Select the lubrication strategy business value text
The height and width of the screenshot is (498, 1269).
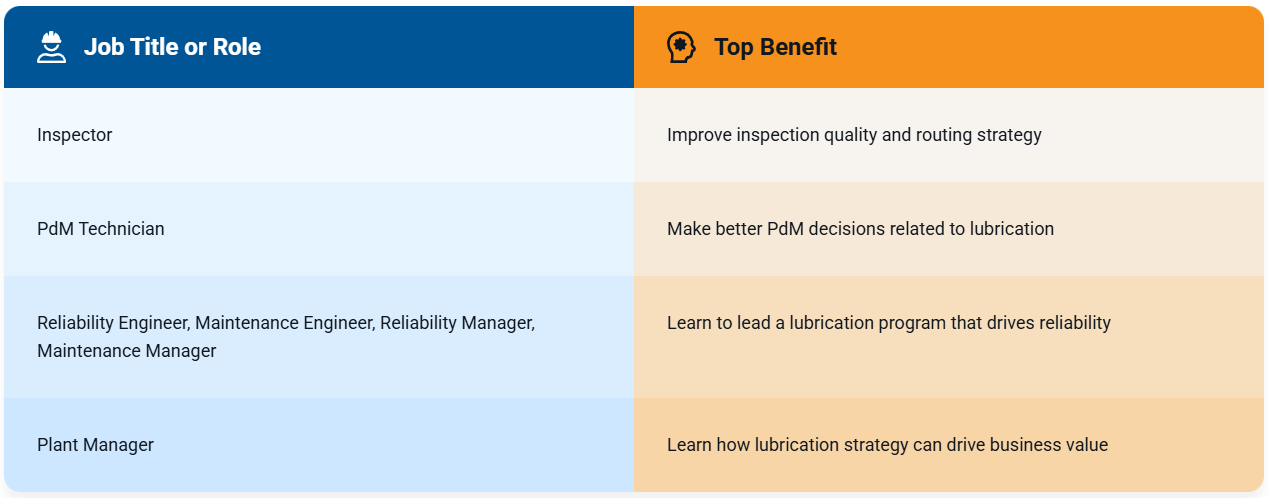pyautogui.click(x=887, y=445)
